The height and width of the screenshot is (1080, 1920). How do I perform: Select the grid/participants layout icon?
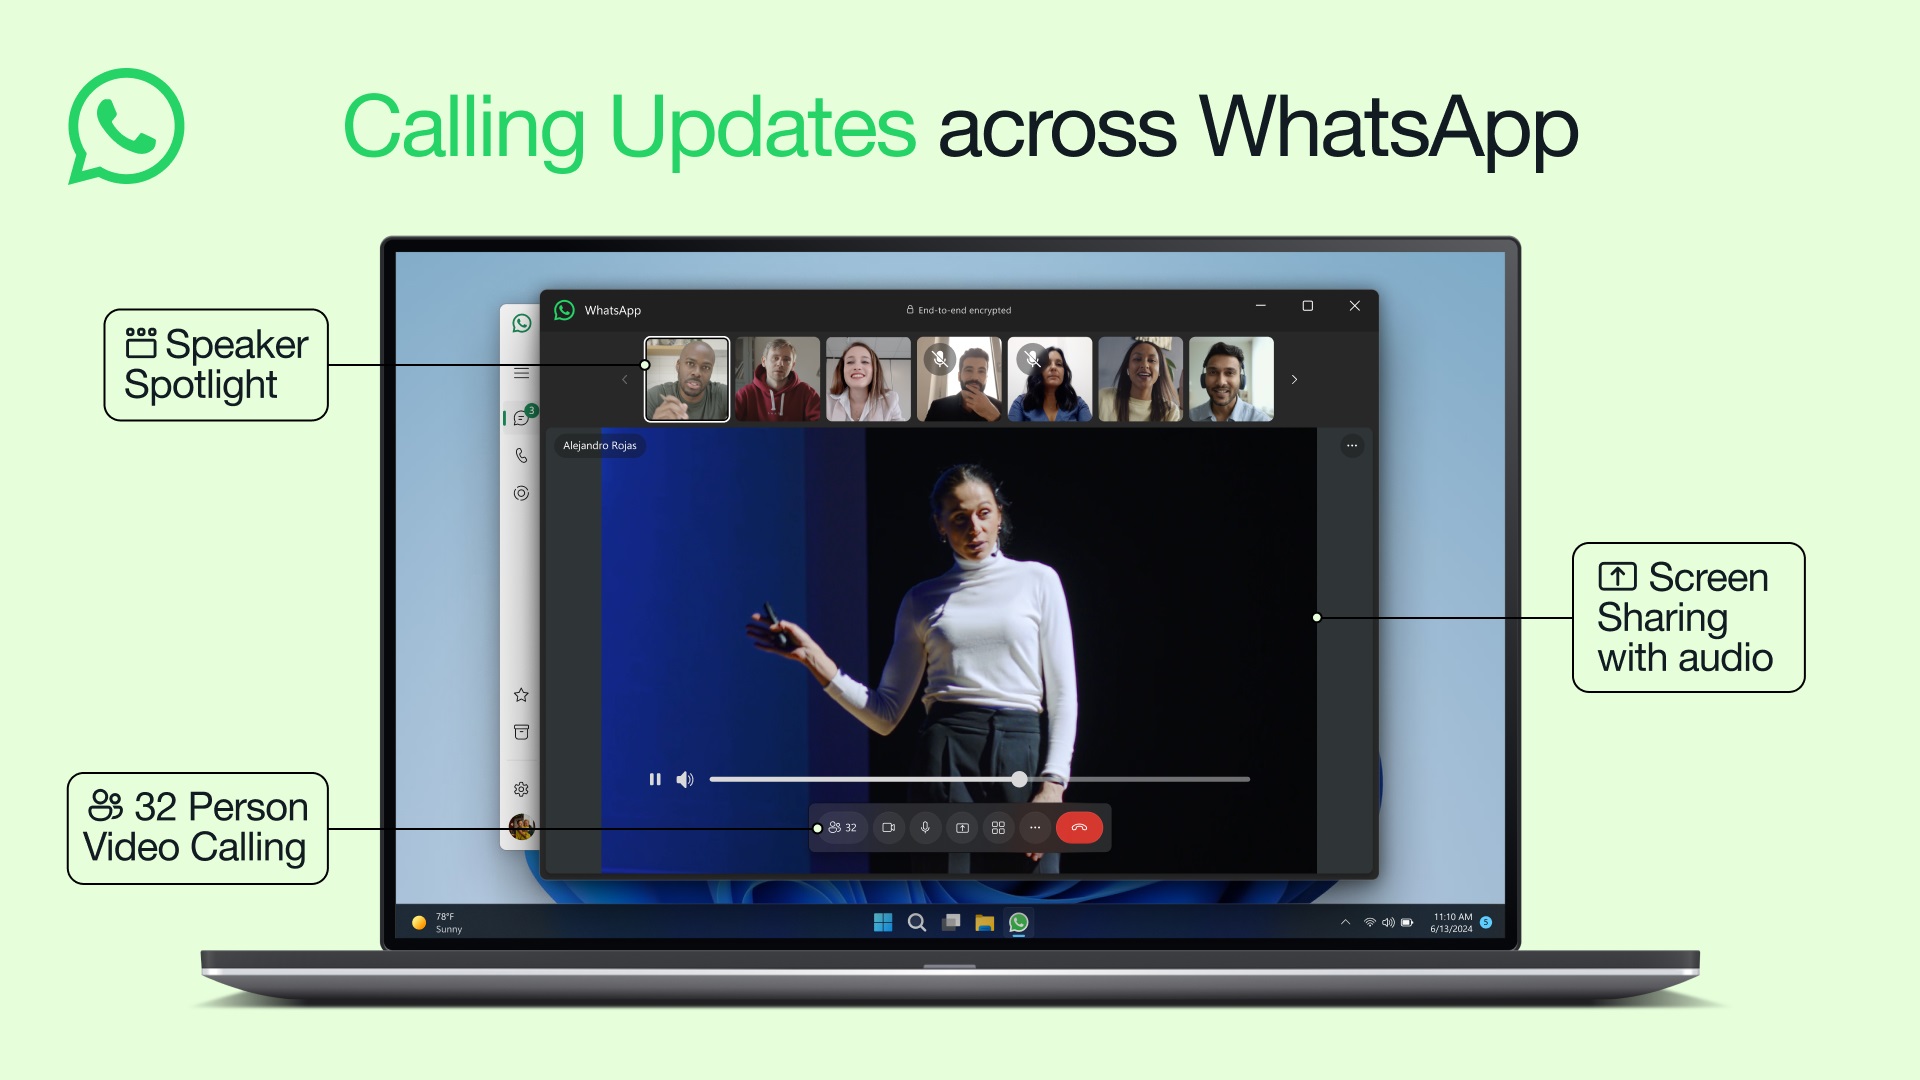(x=996, y=827)
